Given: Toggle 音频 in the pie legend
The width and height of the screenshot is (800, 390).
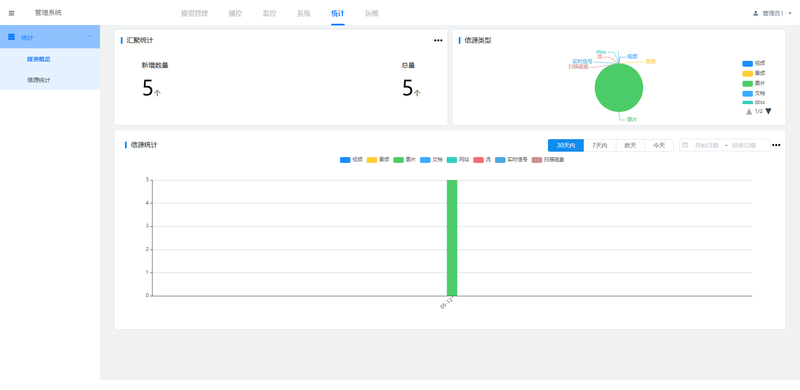Looking at the screenshot, I should coord(754,74).
